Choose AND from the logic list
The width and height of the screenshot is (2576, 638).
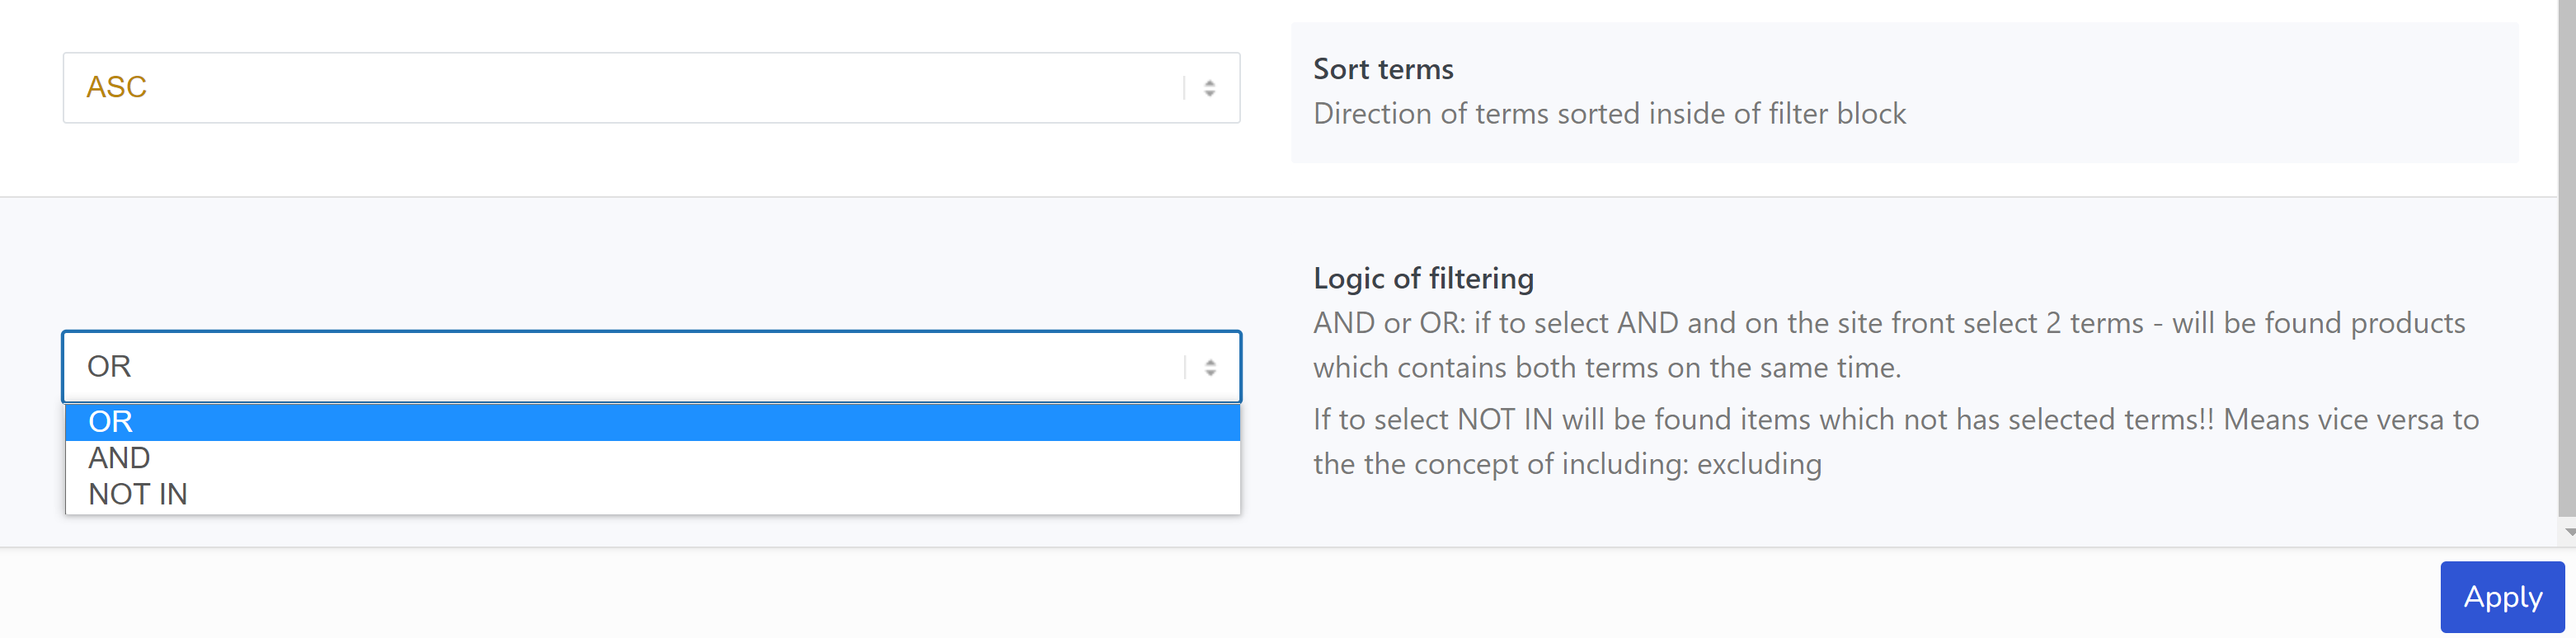pos(120,458)
